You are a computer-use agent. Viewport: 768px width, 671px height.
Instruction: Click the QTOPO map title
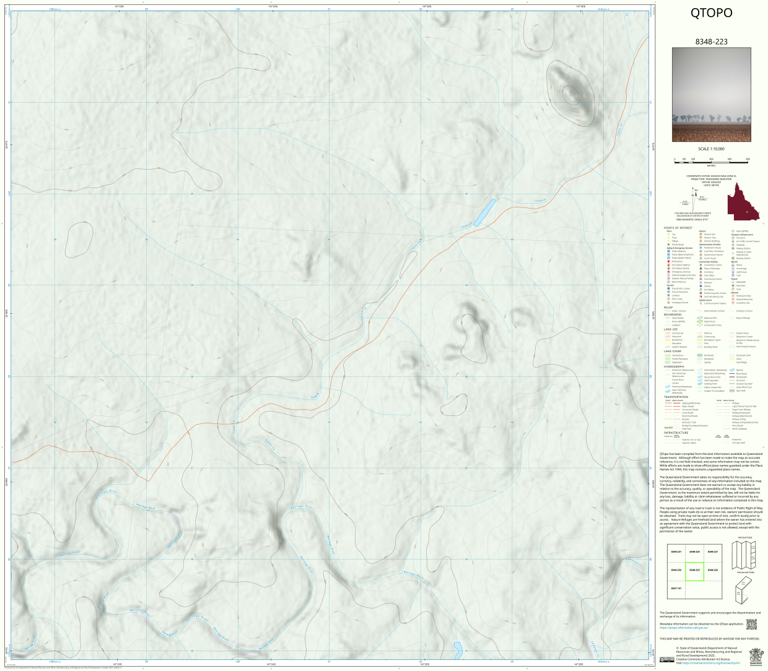click(711, 13)
